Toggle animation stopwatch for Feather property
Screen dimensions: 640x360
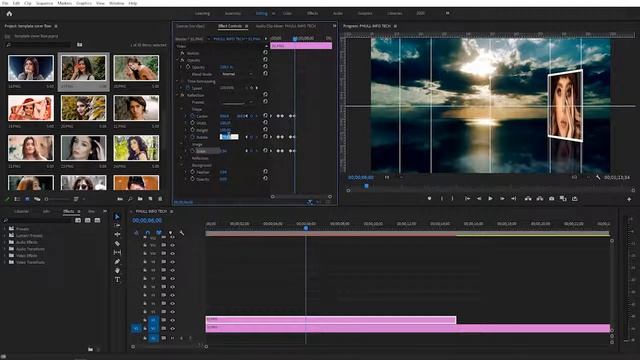pyautogui.click(x=192, y=172)
